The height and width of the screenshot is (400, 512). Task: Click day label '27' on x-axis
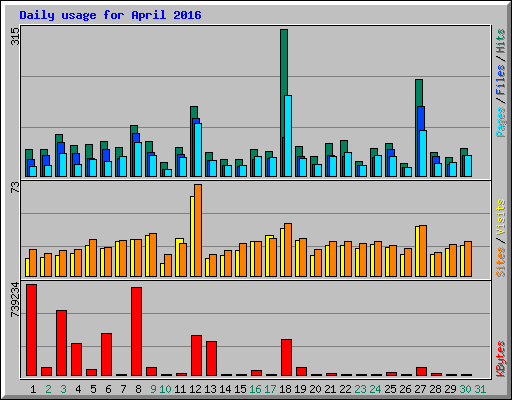pos(420,389)
